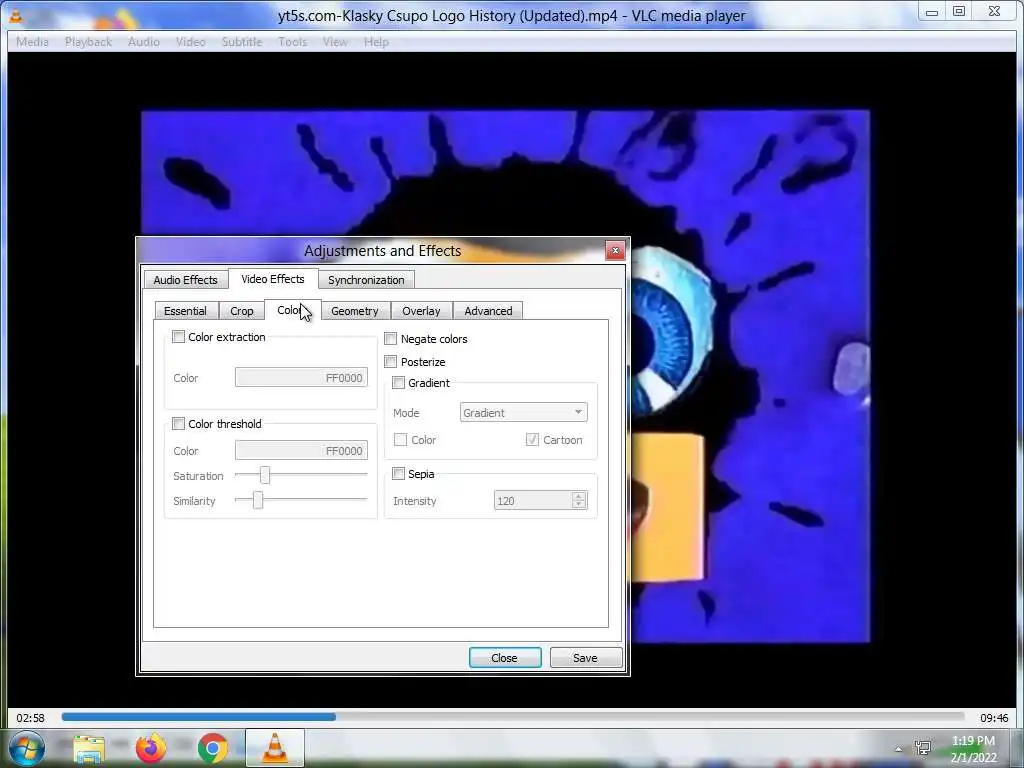Switch to the Synchronization tab
The image size is (1024, 768).
[x=366, y=280]
